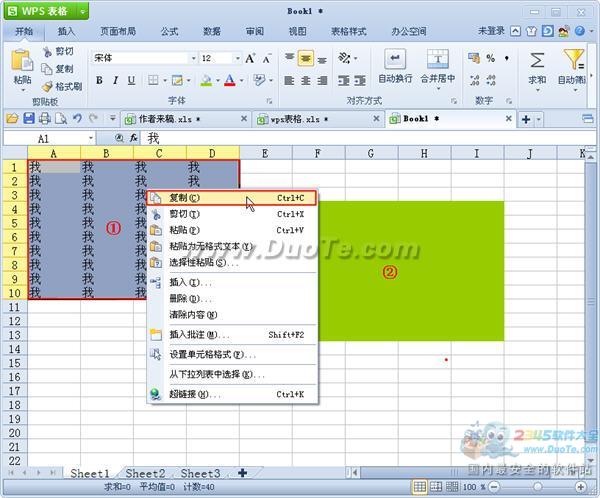Image resolution: width=600 pixels, height=498 pixels.
Task: Click the red font color A icon
Action: [230, 80]
